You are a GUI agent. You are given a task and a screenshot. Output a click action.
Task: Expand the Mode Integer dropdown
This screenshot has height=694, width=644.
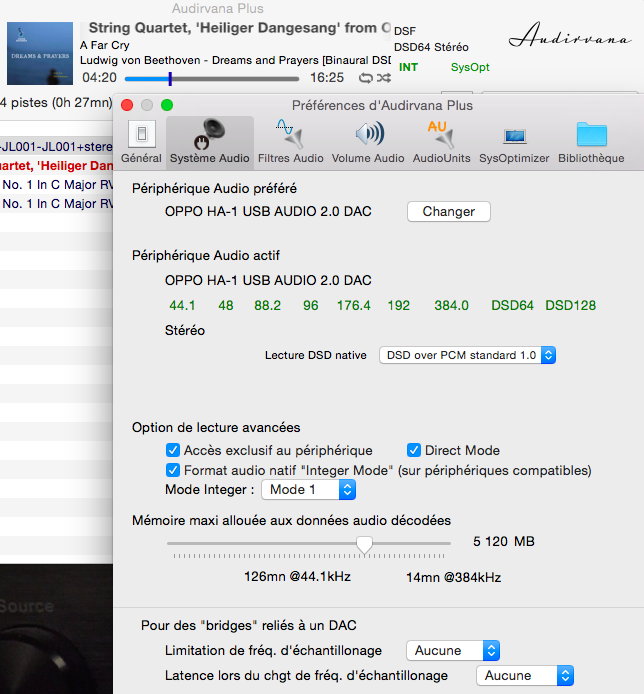coord(308,490)
